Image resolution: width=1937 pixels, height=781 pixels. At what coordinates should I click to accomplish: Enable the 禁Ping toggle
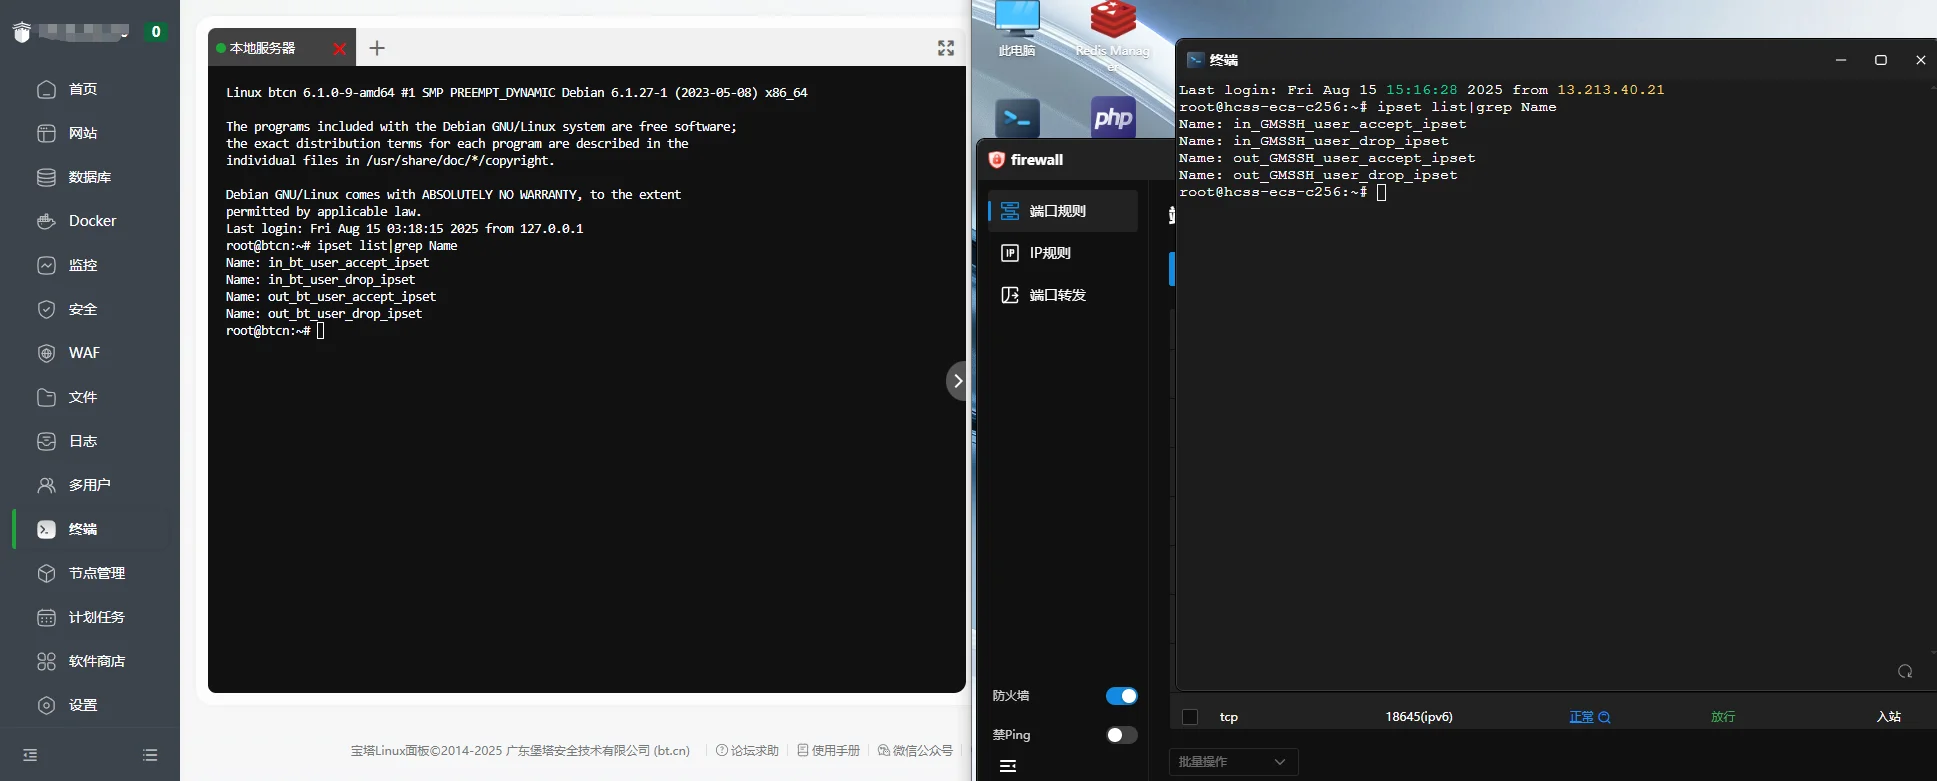coord(1121,735)
